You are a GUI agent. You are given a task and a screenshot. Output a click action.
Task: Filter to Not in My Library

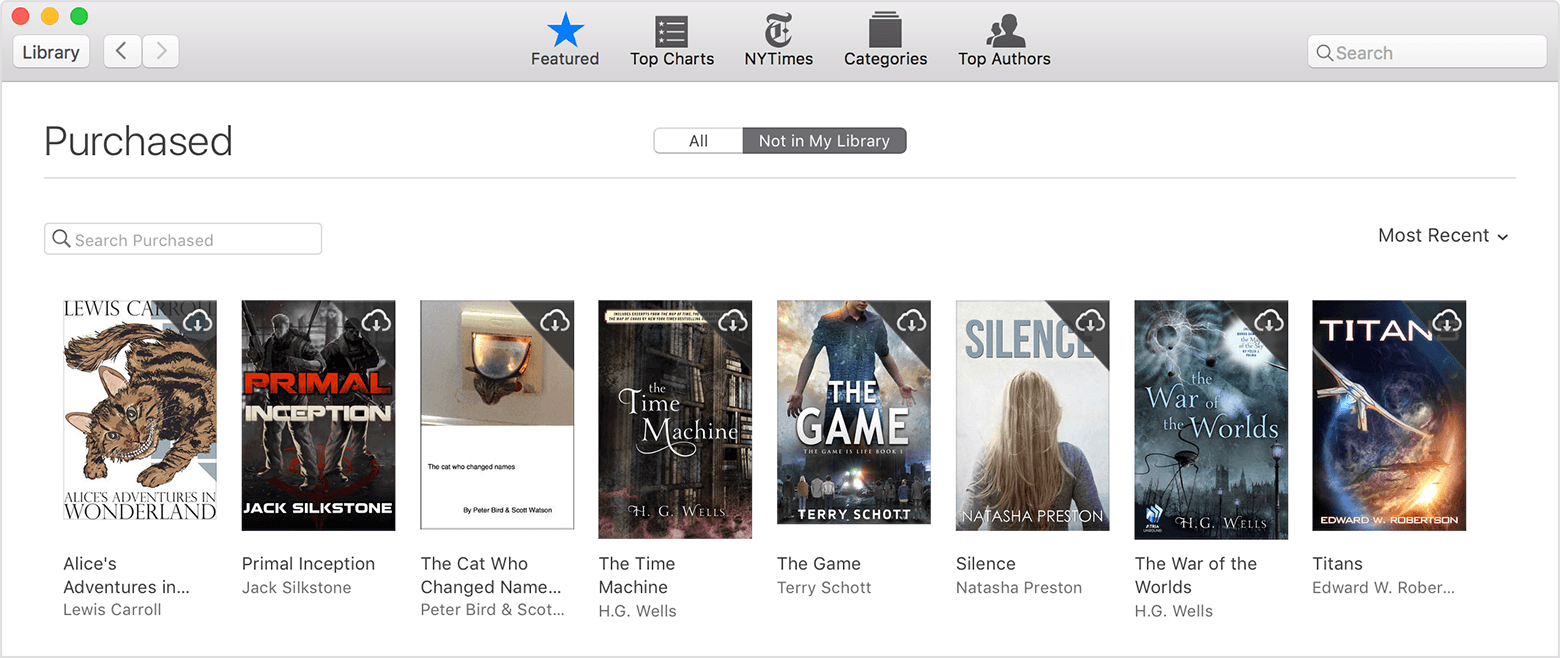tap(824, 141)
